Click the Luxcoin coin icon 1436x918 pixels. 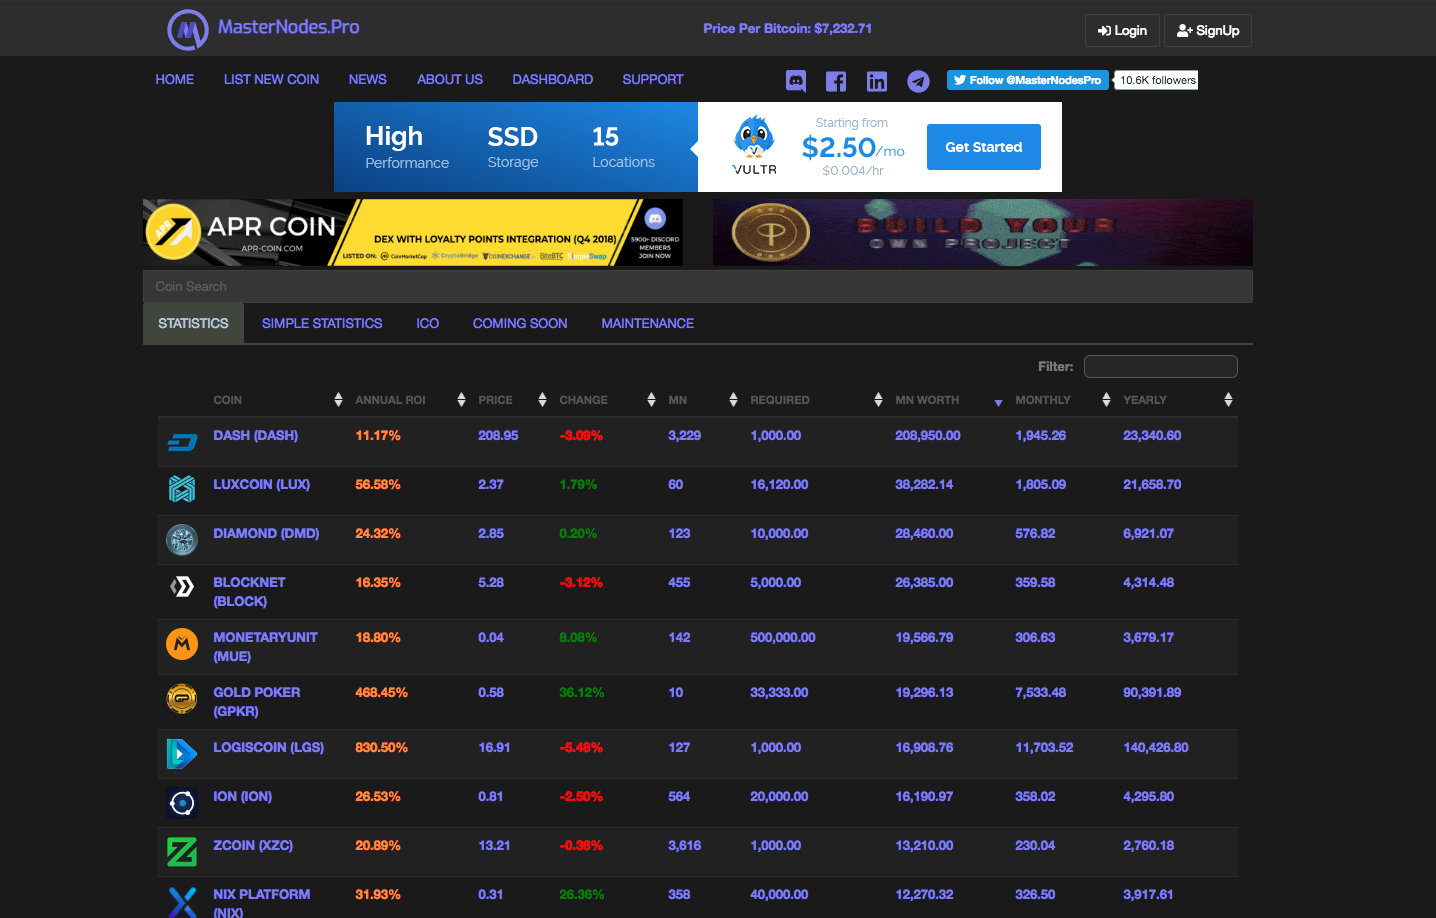tap(182, 488)
